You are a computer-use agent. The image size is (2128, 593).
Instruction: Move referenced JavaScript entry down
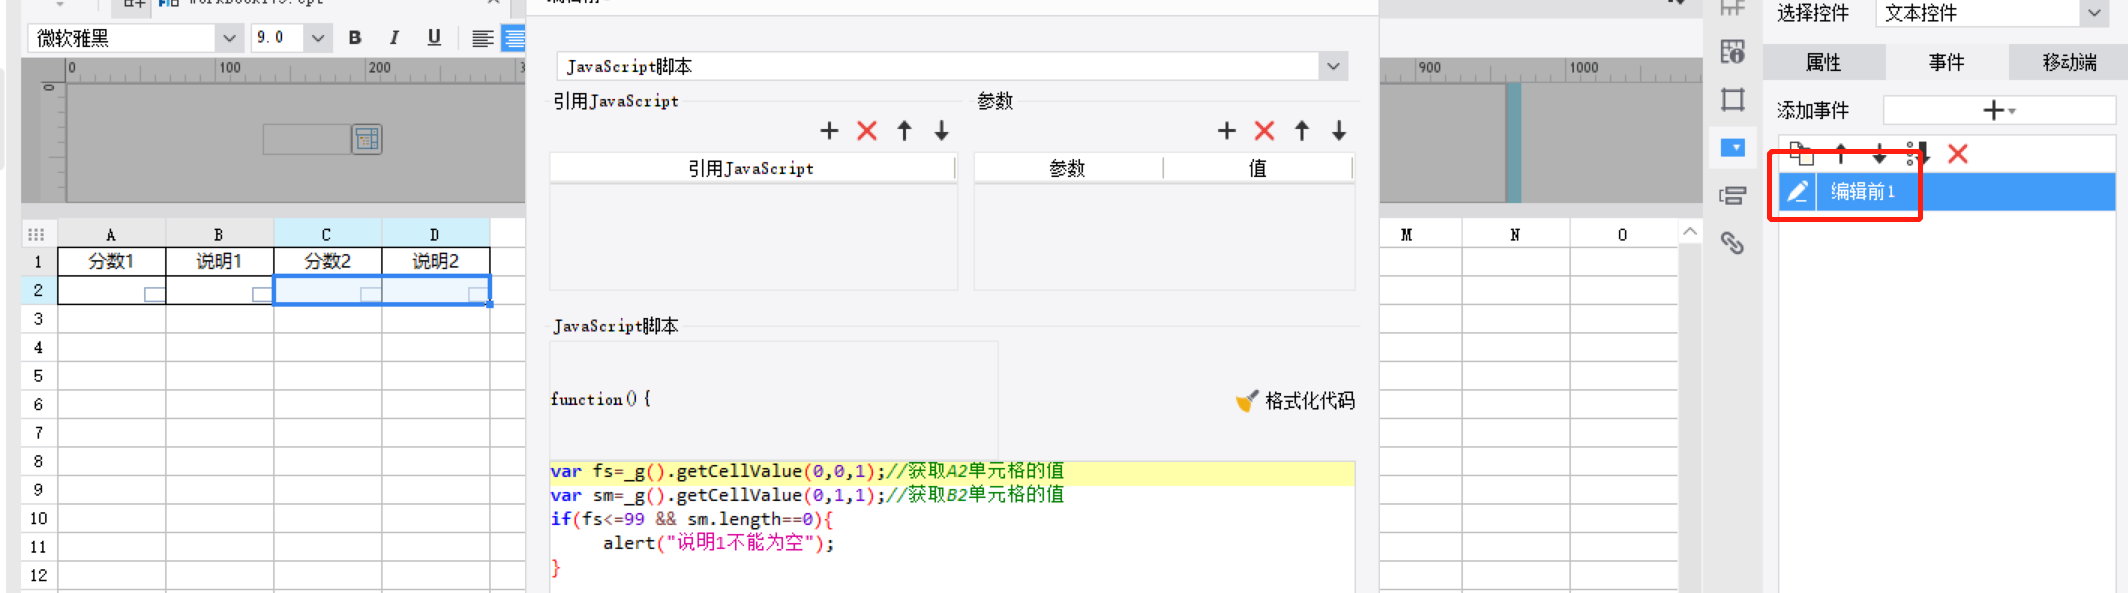(941, 130)
